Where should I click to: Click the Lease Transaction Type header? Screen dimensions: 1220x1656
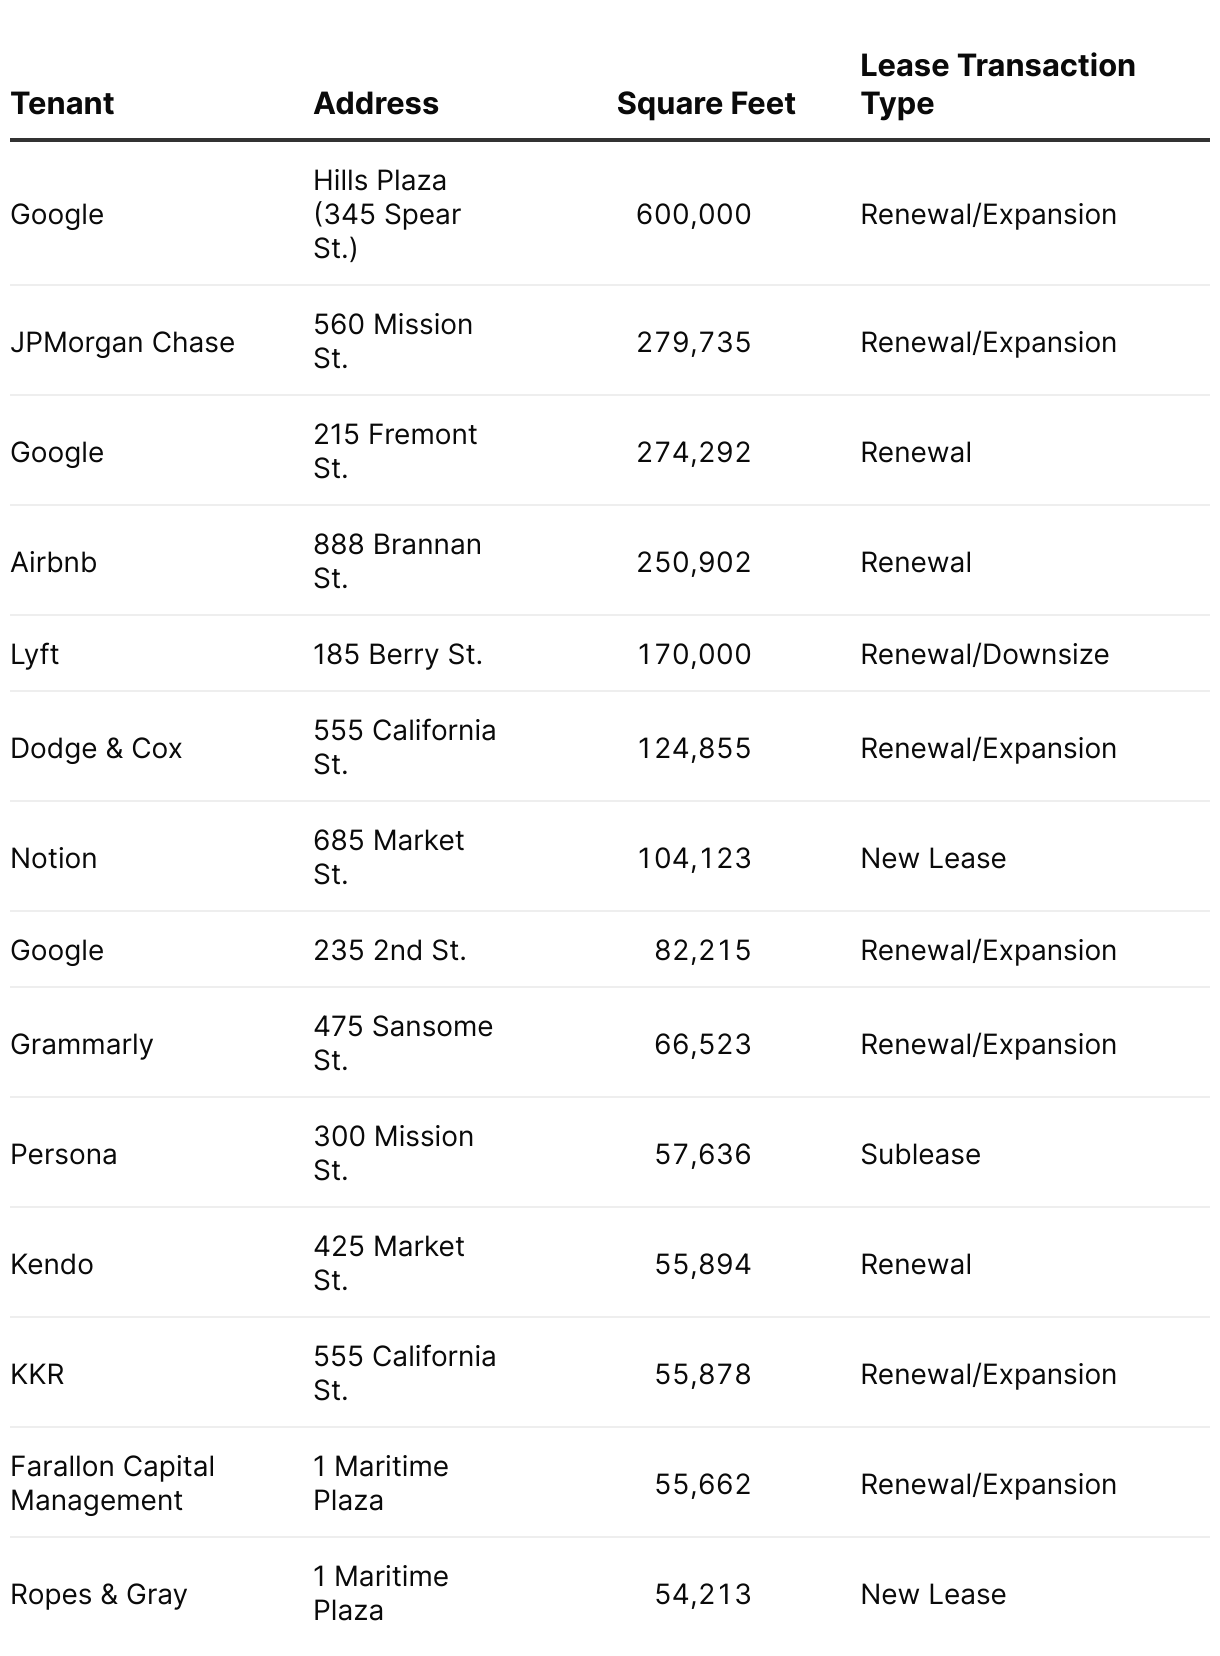click(997, 84)
